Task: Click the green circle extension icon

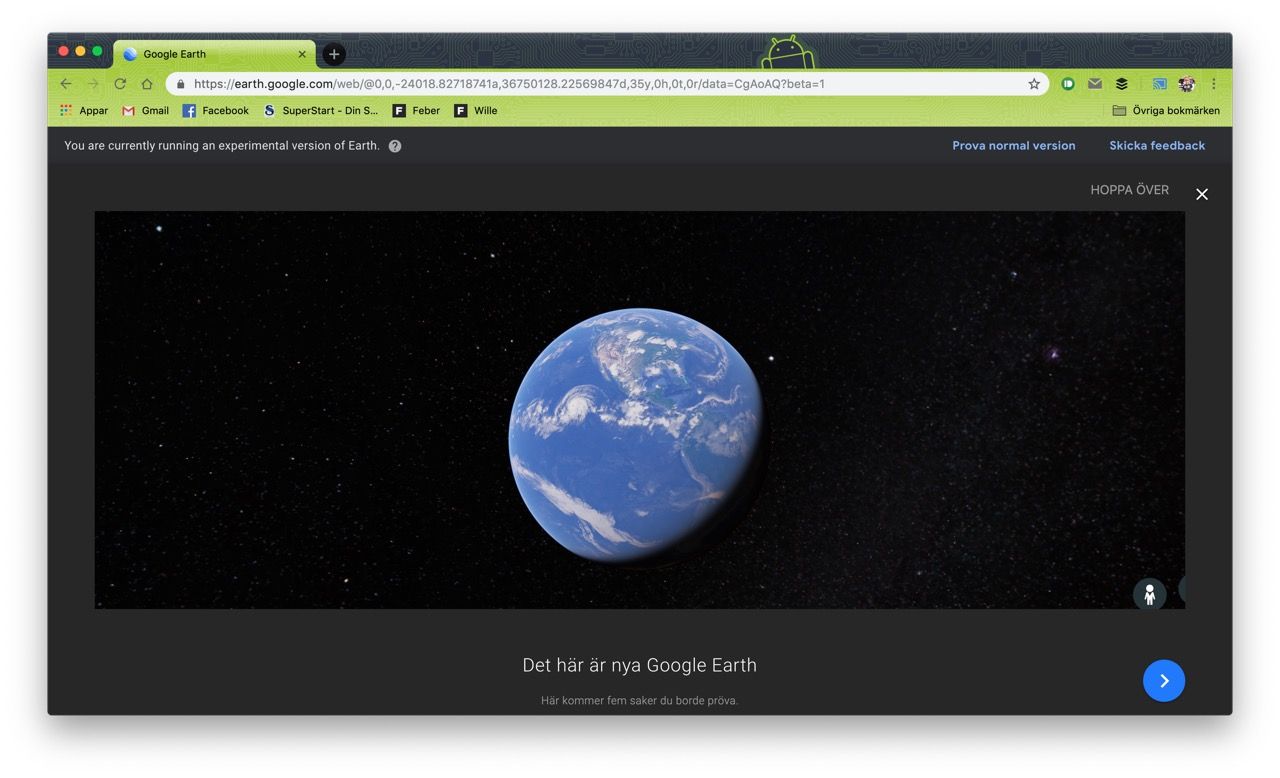Action: (x=1068, y=84)
